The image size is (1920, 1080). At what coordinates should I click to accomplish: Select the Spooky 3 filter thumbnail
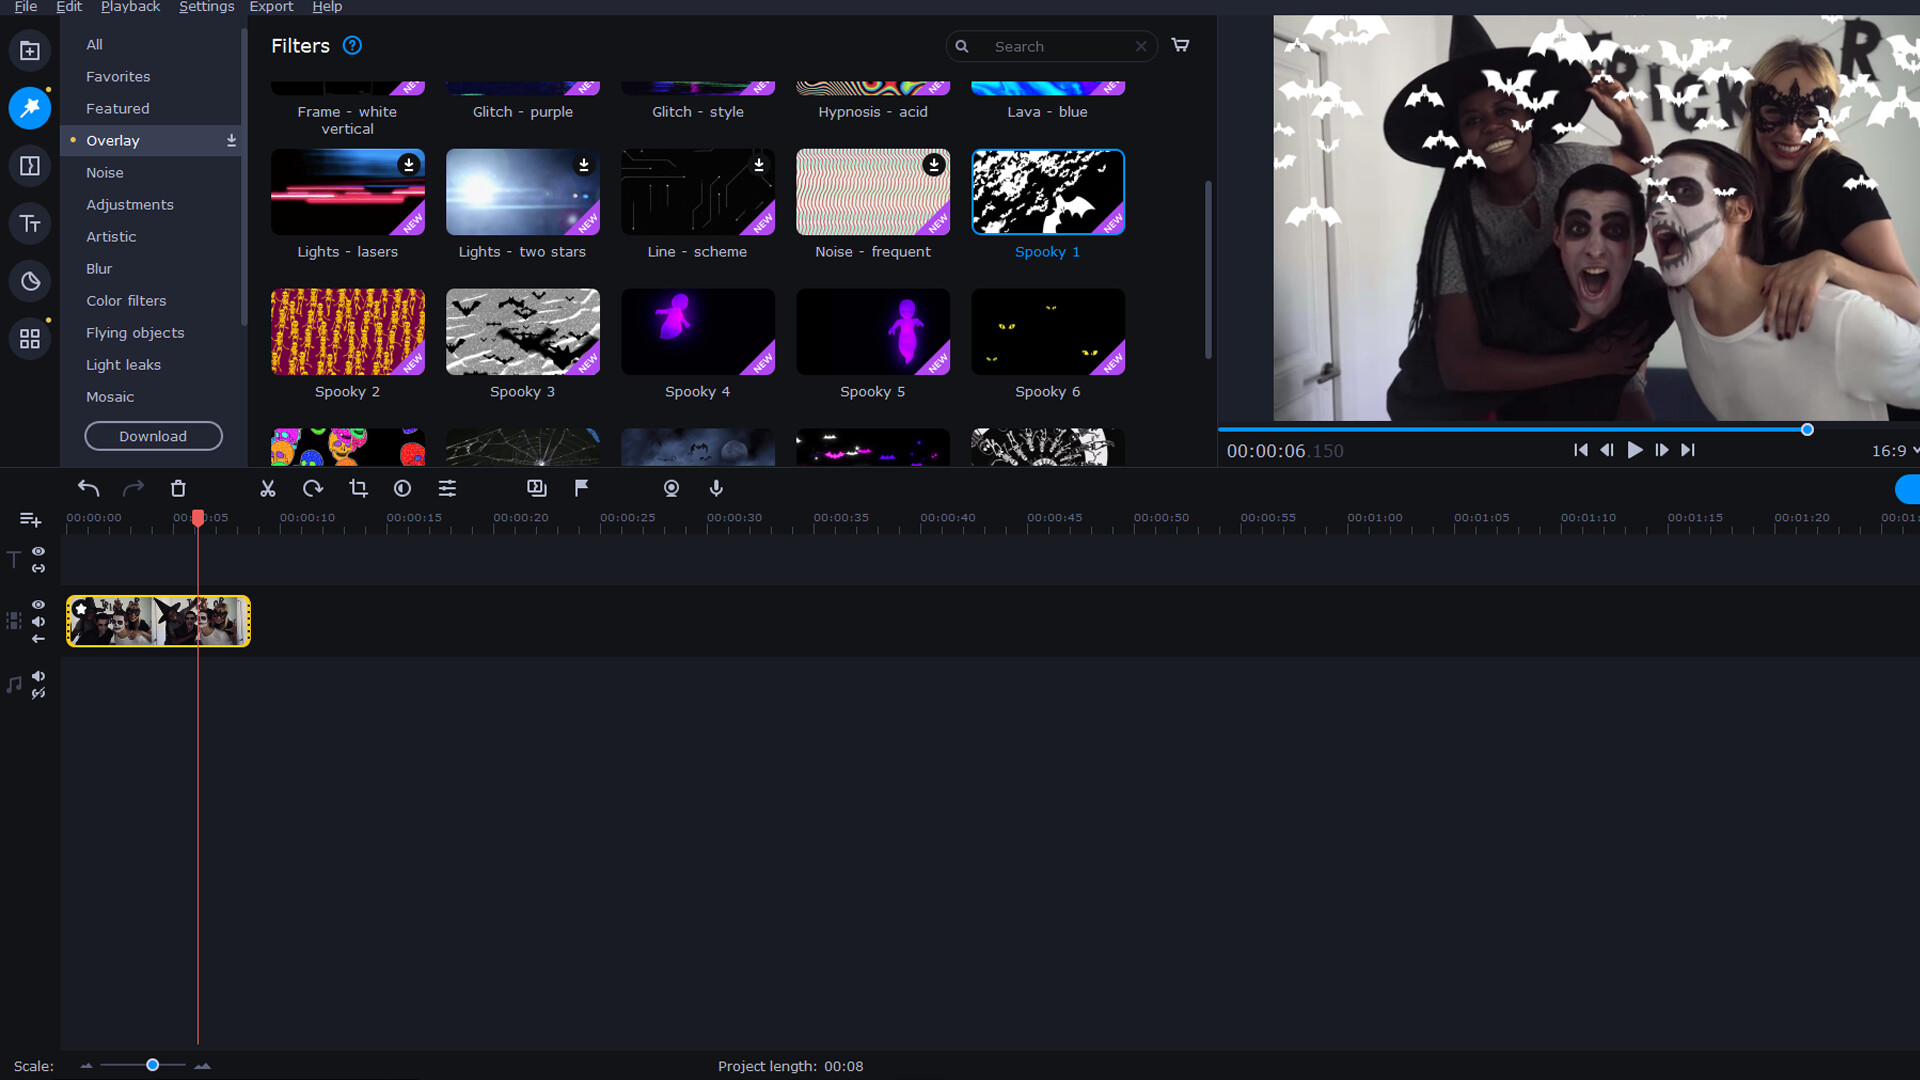click(x=522, y=331)
